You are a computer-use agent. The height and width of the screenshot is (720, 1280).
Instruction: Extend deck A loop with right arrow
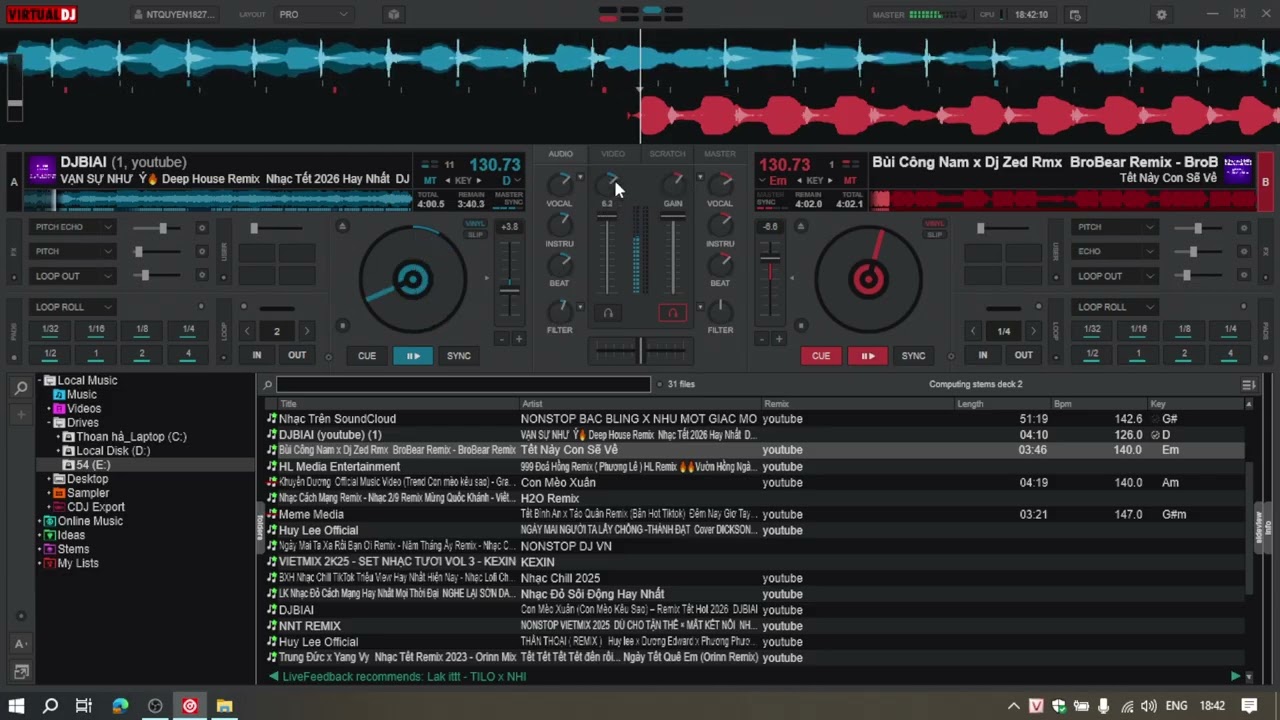(306, 331)
